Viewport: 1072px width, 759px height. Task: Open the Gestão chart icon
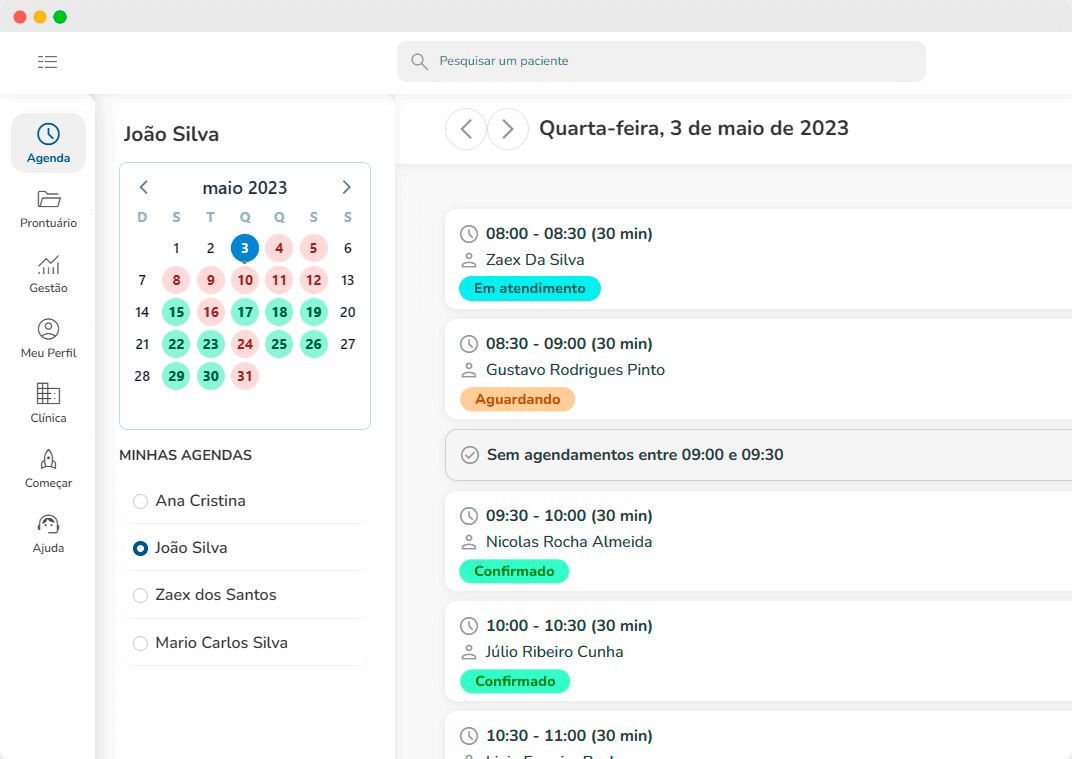point(48,265)
